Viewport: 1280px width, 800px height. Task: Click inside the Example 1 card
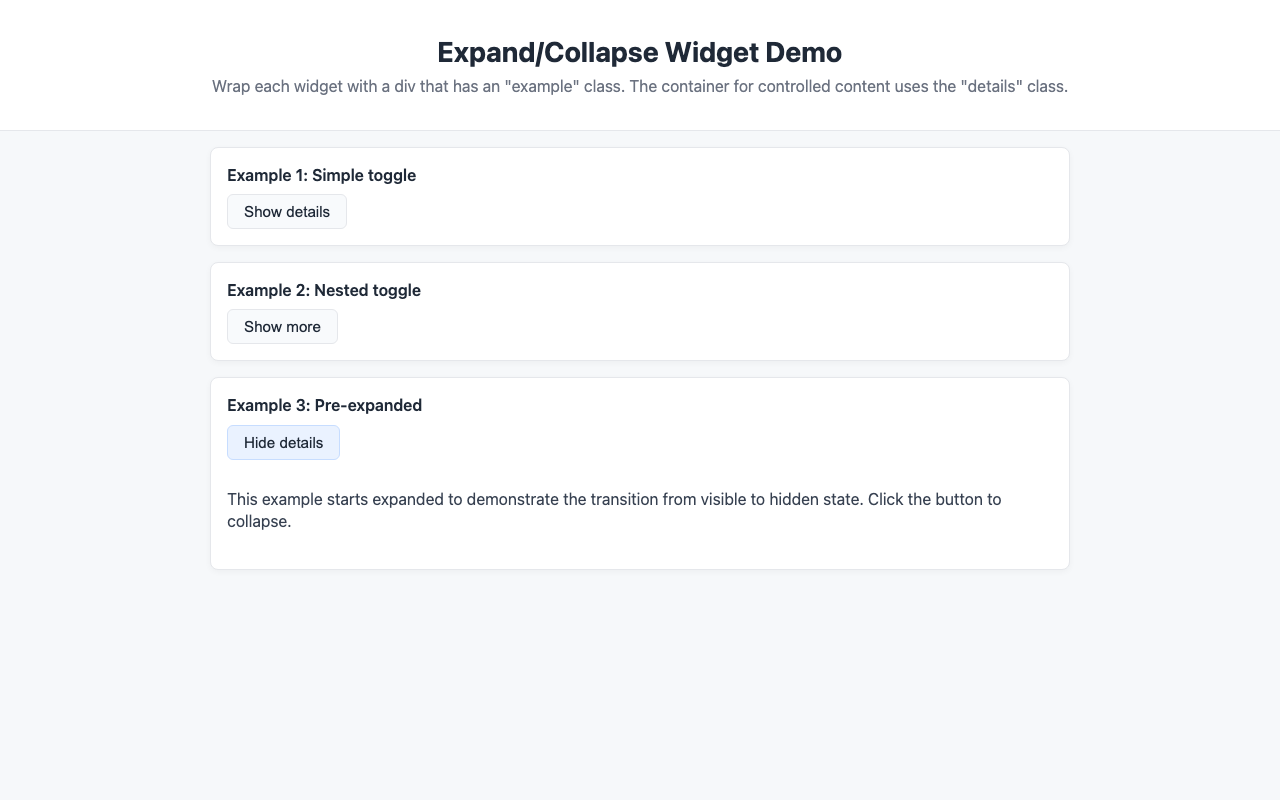(x=700, y=195)
